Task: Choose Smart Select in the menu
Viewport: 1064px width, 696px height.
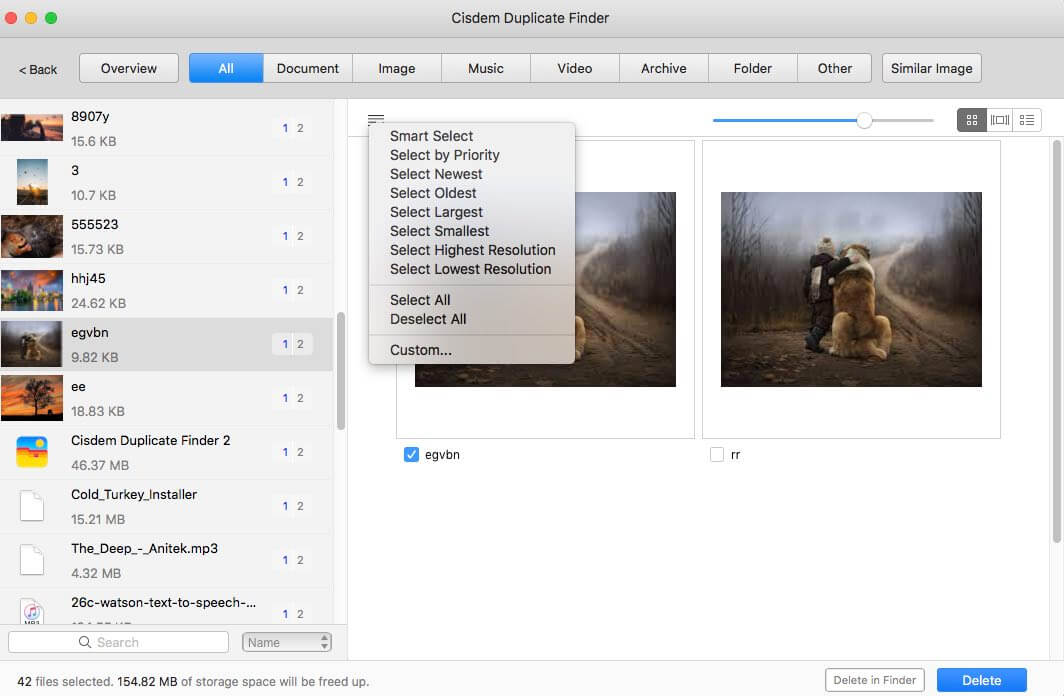Action: coord(431,136)
